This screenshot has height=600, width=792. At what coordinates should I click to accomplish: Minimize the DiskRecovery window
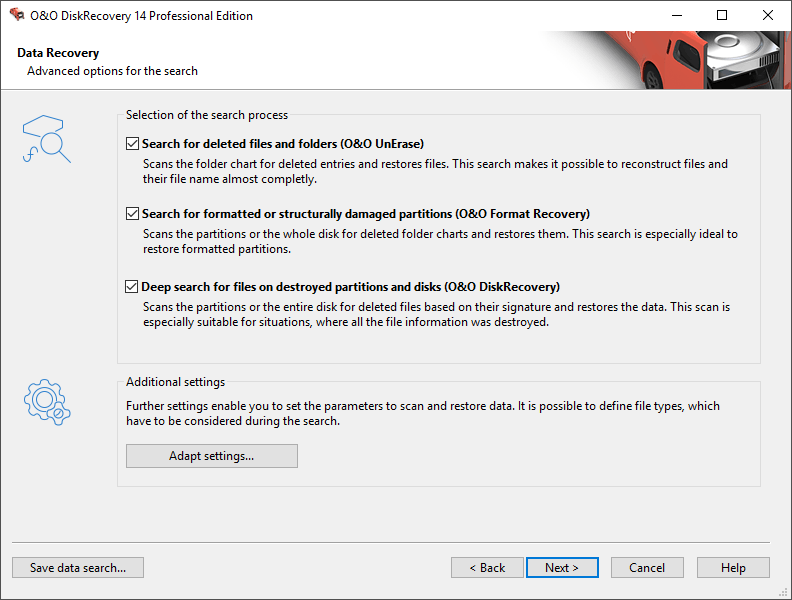[676, 16]
